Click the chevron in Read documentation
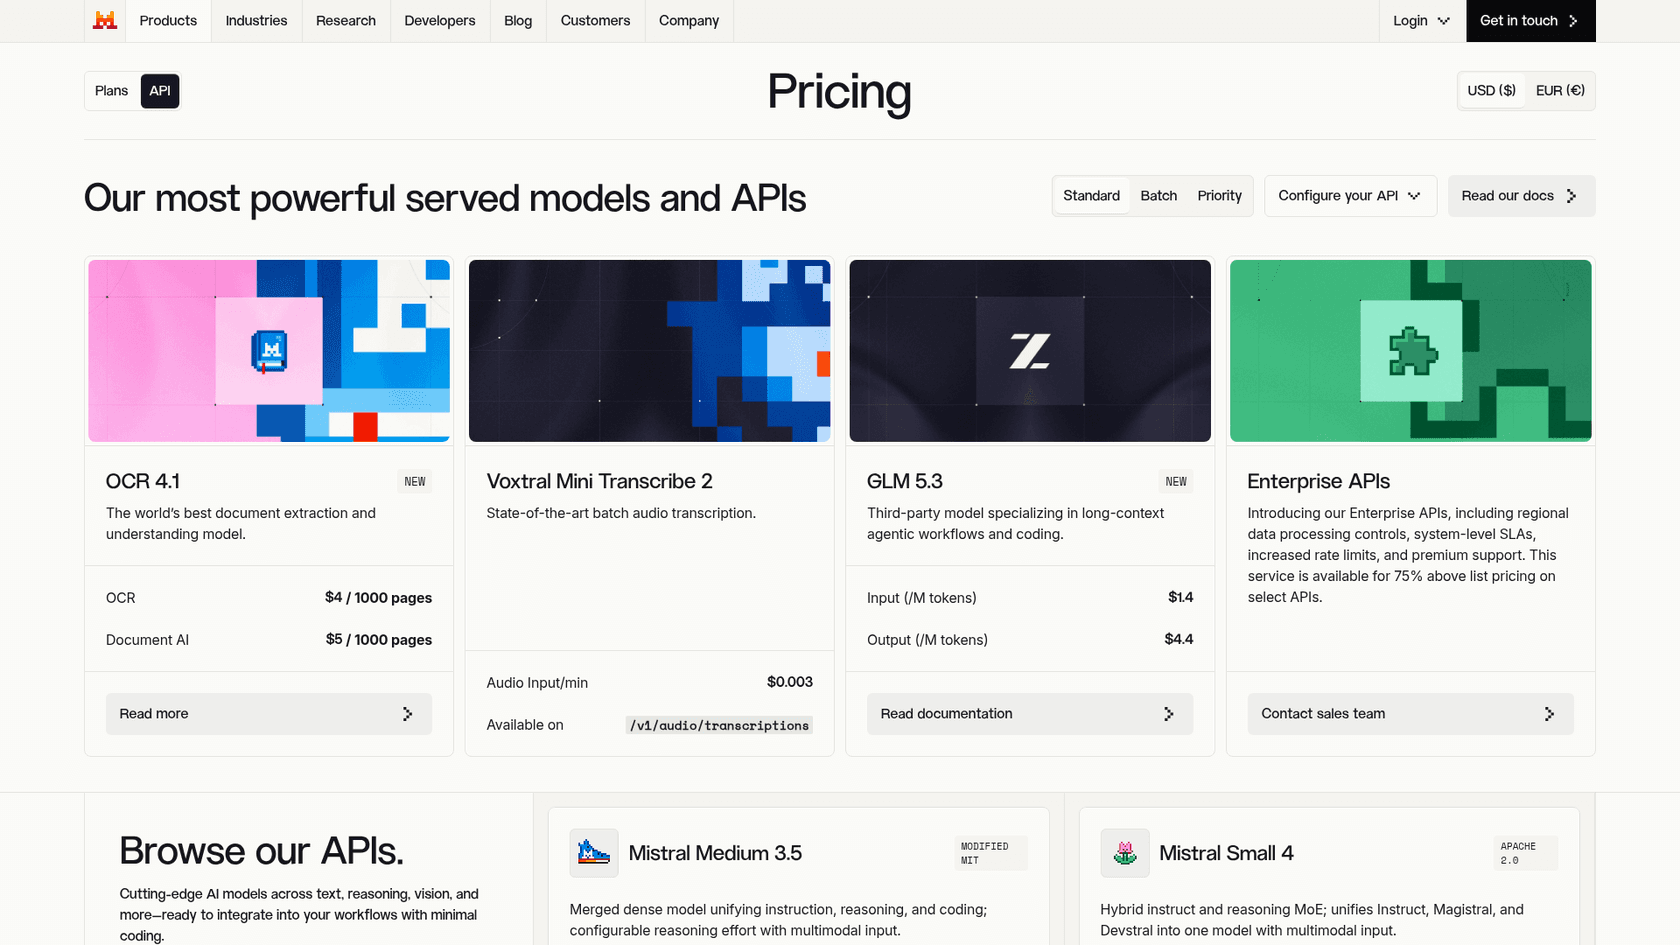This screenshot has width=1680, height=945. pyautogui.click(x=1168, y=714)
